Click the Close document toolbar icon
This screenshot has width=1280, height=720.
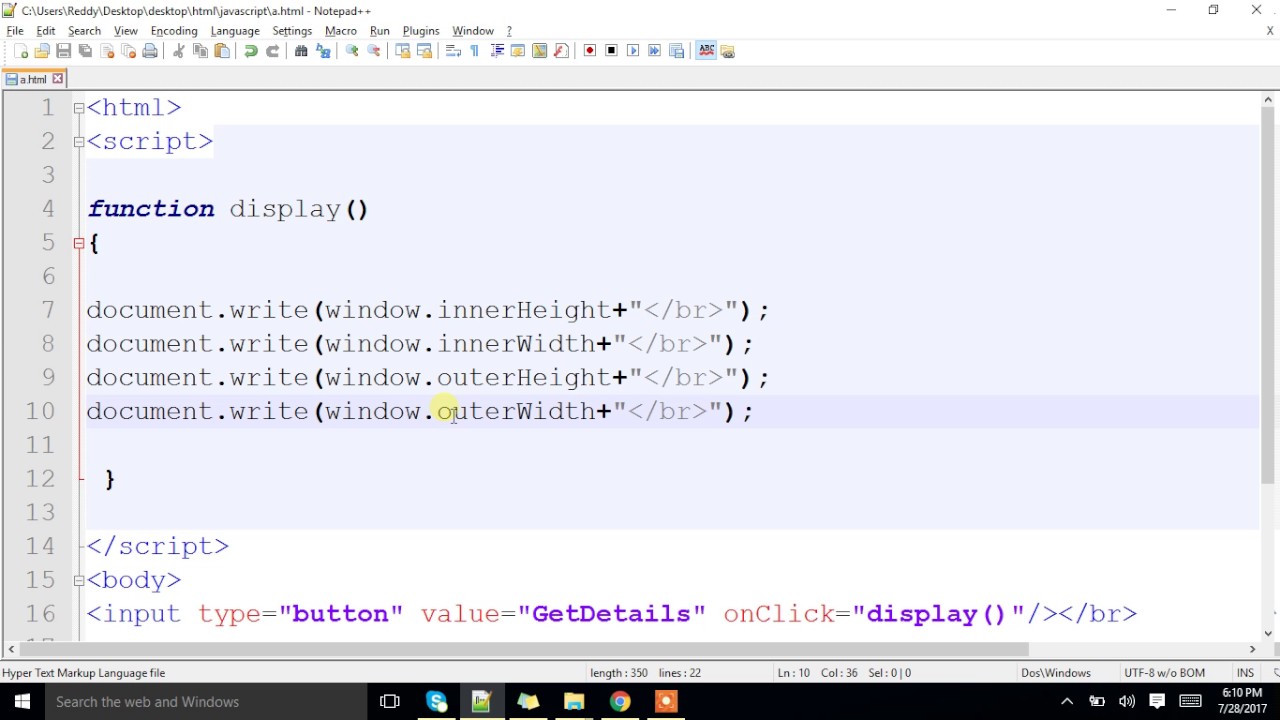coord(107,51)
